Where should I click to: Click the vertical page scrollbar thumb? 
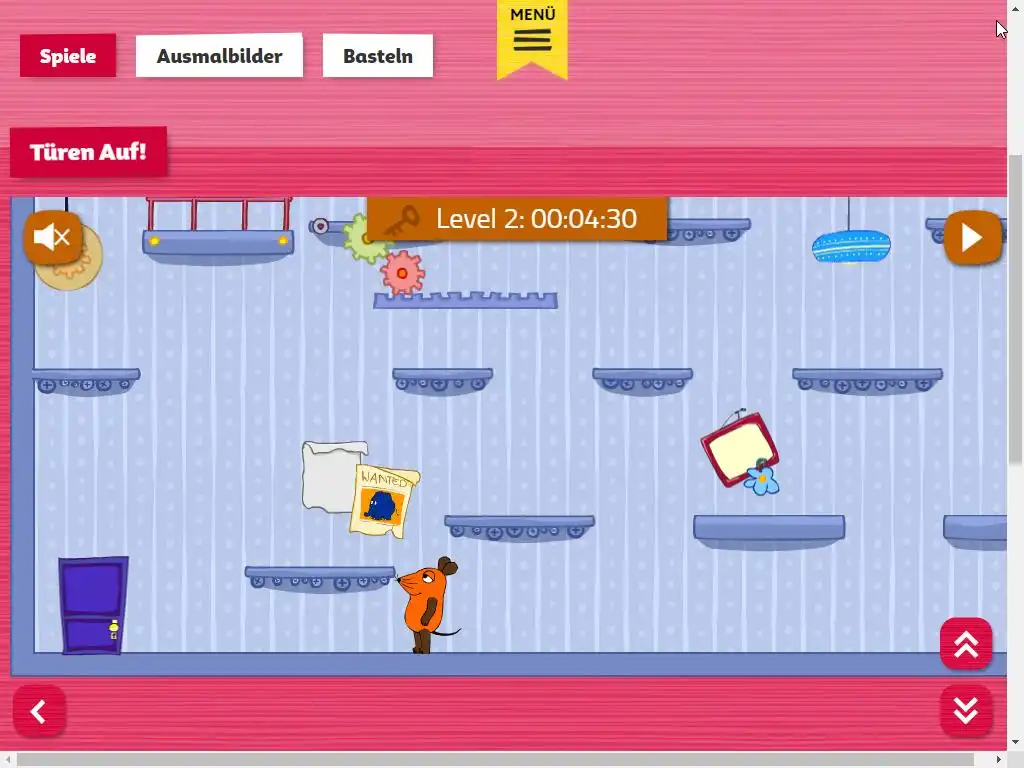pos(1015,310)
